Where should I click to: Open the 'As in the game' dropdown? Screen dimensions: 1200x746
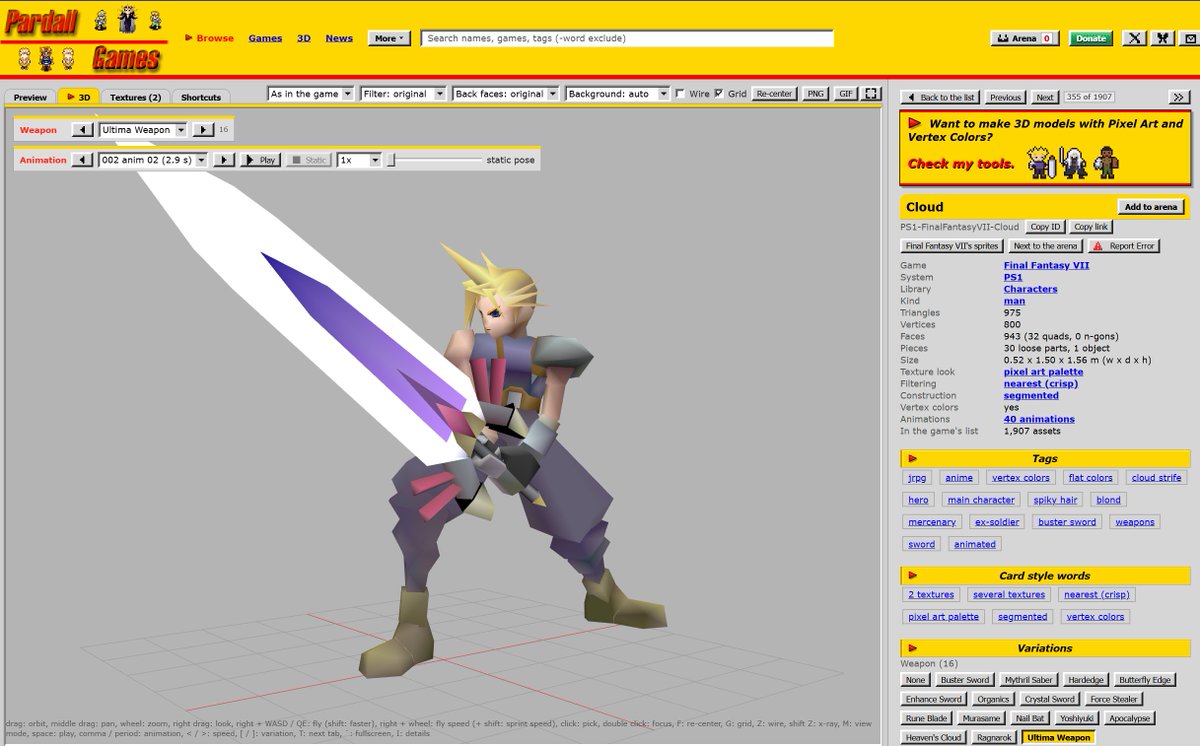point(311,94)
